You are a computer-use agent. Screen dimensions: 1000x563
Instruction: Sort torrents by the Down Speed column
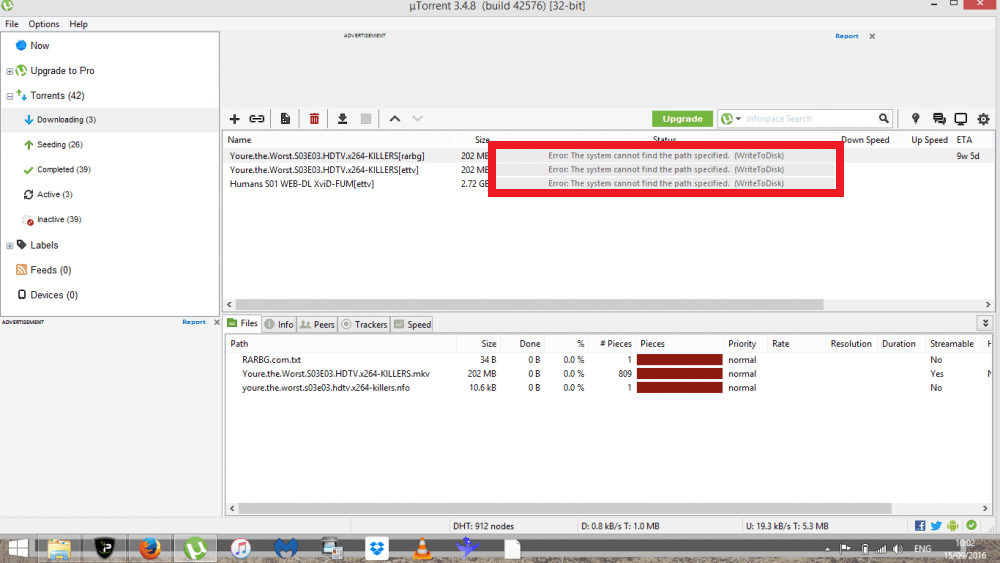point(864,140)
